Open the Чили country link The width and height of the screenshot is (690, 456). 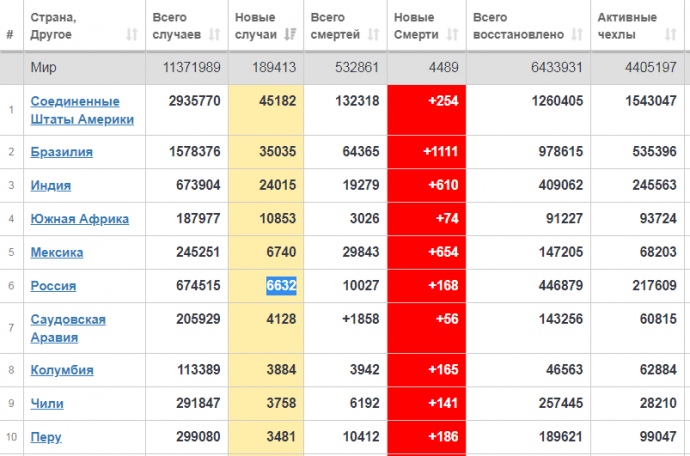pyautogui.click(x=48, y=404)
